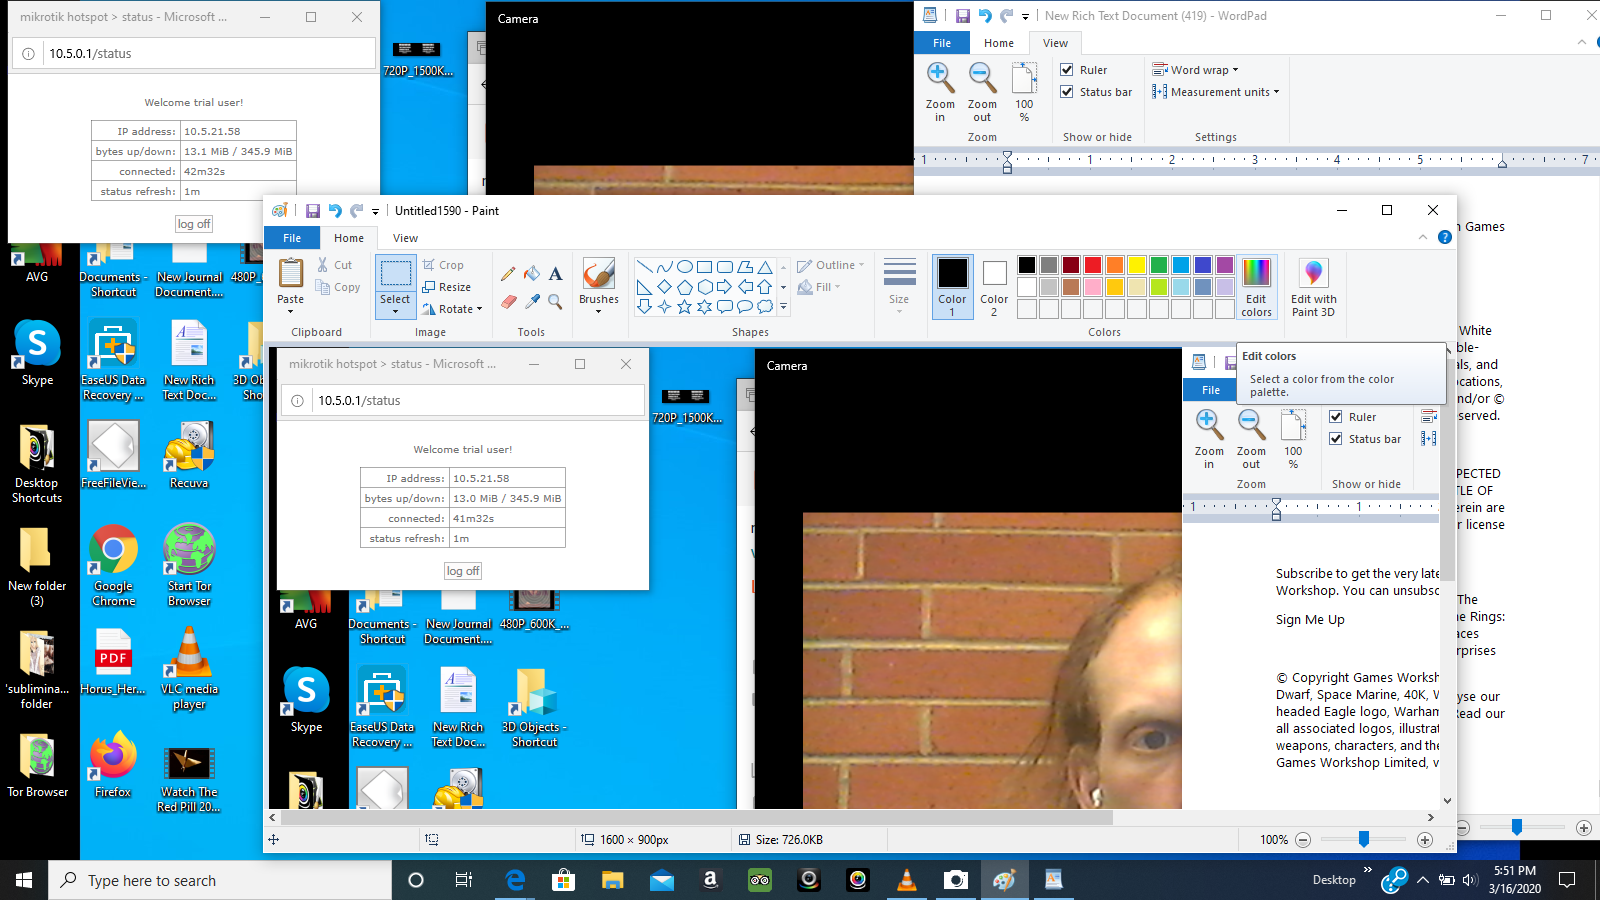
Task: Click log off in the top-left mikrotik status window
Action: tap(194, 224)
